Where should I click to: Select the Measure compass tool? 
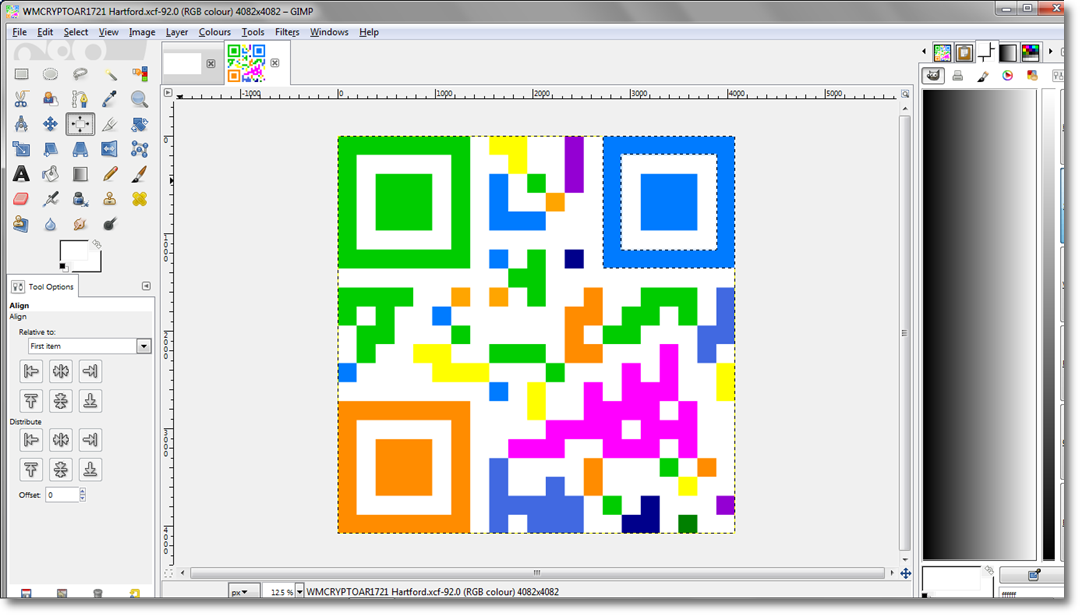click(21, 124)
